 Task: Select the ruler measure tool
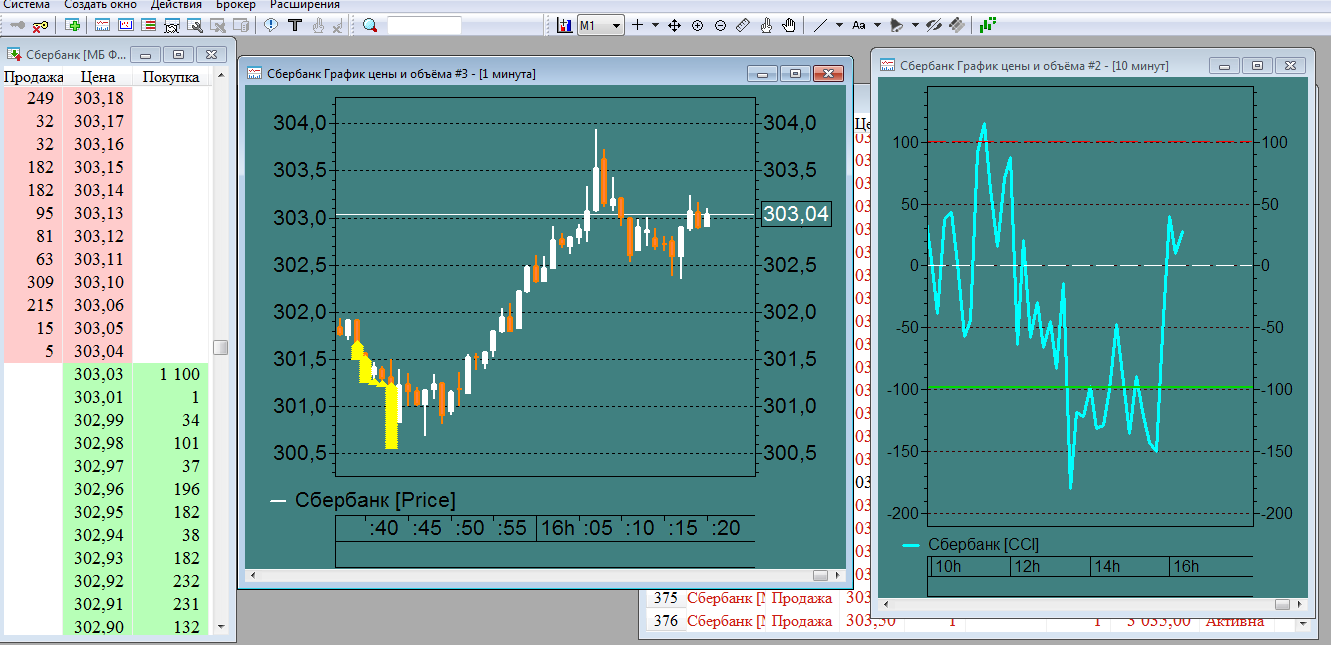(x=743, y=25)
